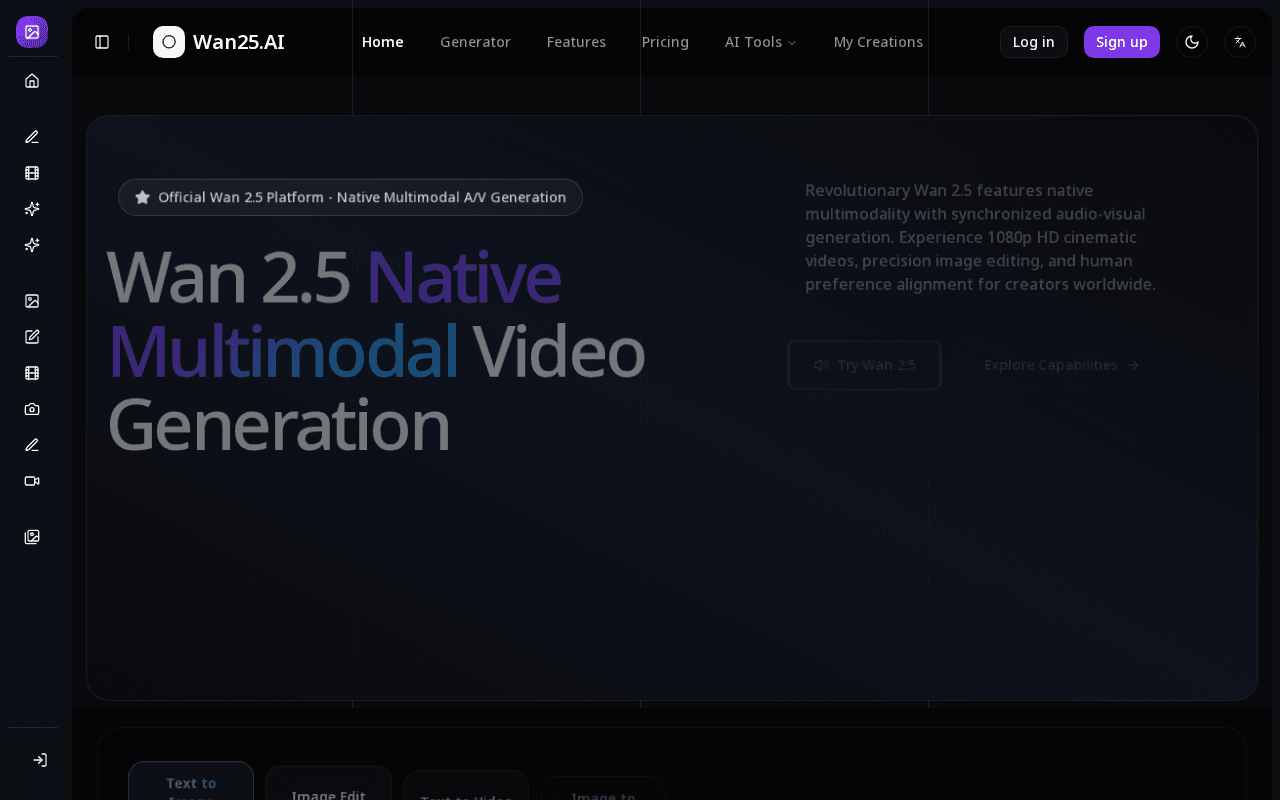1280x800 pixels.
Task: Collapse the sidebar with the panel icon
Action: click(x=102, y=42)
